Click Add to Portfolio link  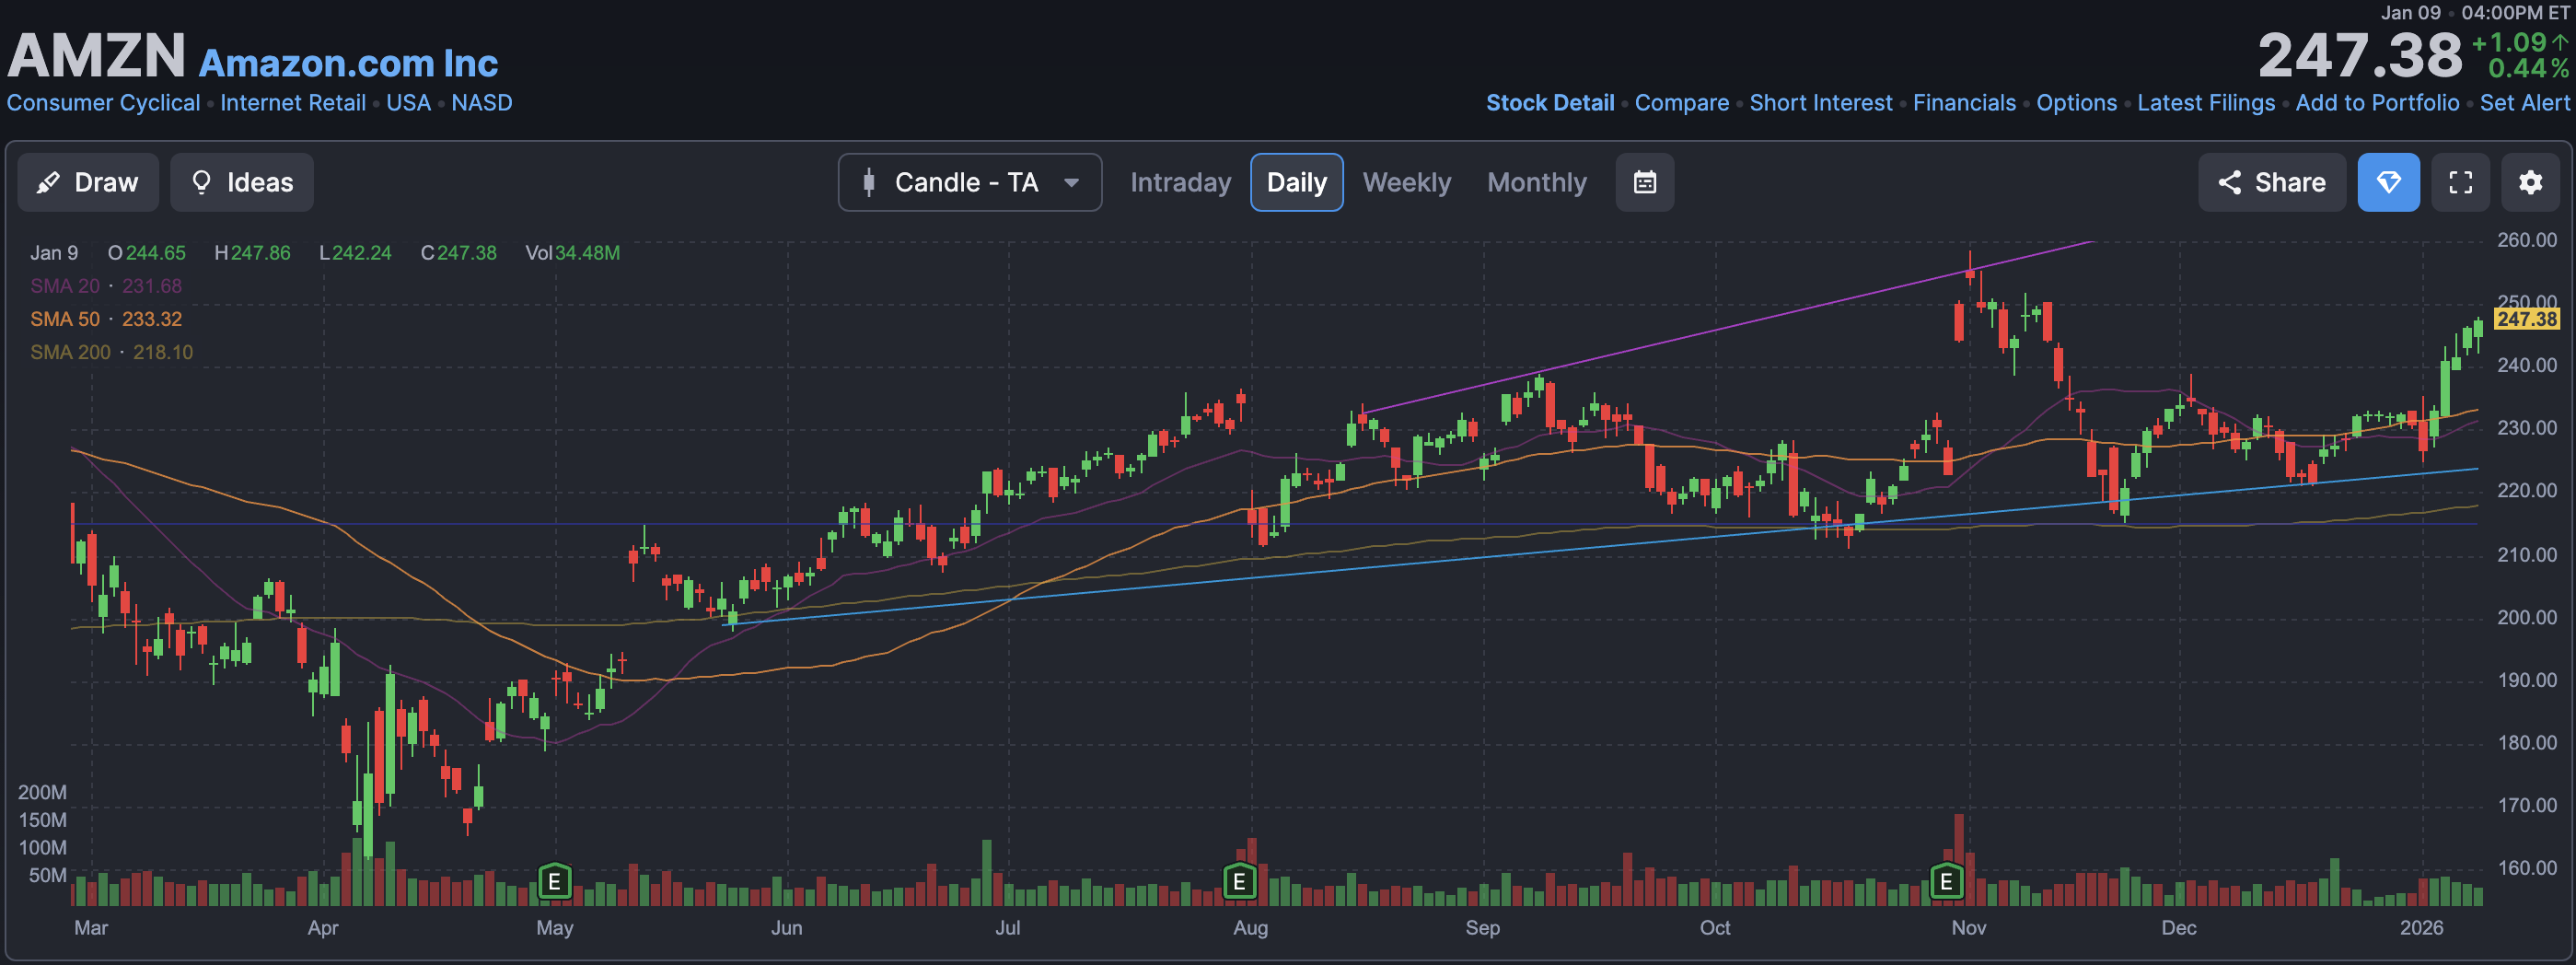tap(2377, 103)
